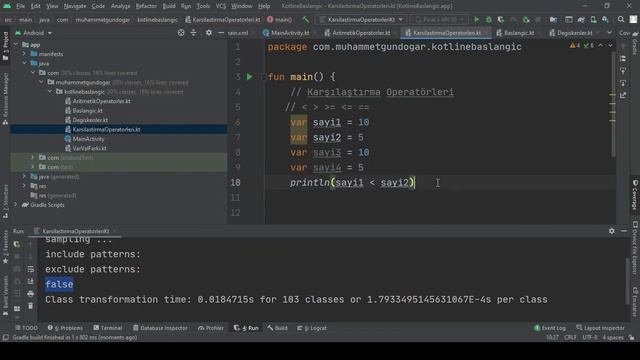The width and height of the screenshot is (640, 360).
Task: Click UTF-8 encoding in status bar
Action: [x=590, y=338]
